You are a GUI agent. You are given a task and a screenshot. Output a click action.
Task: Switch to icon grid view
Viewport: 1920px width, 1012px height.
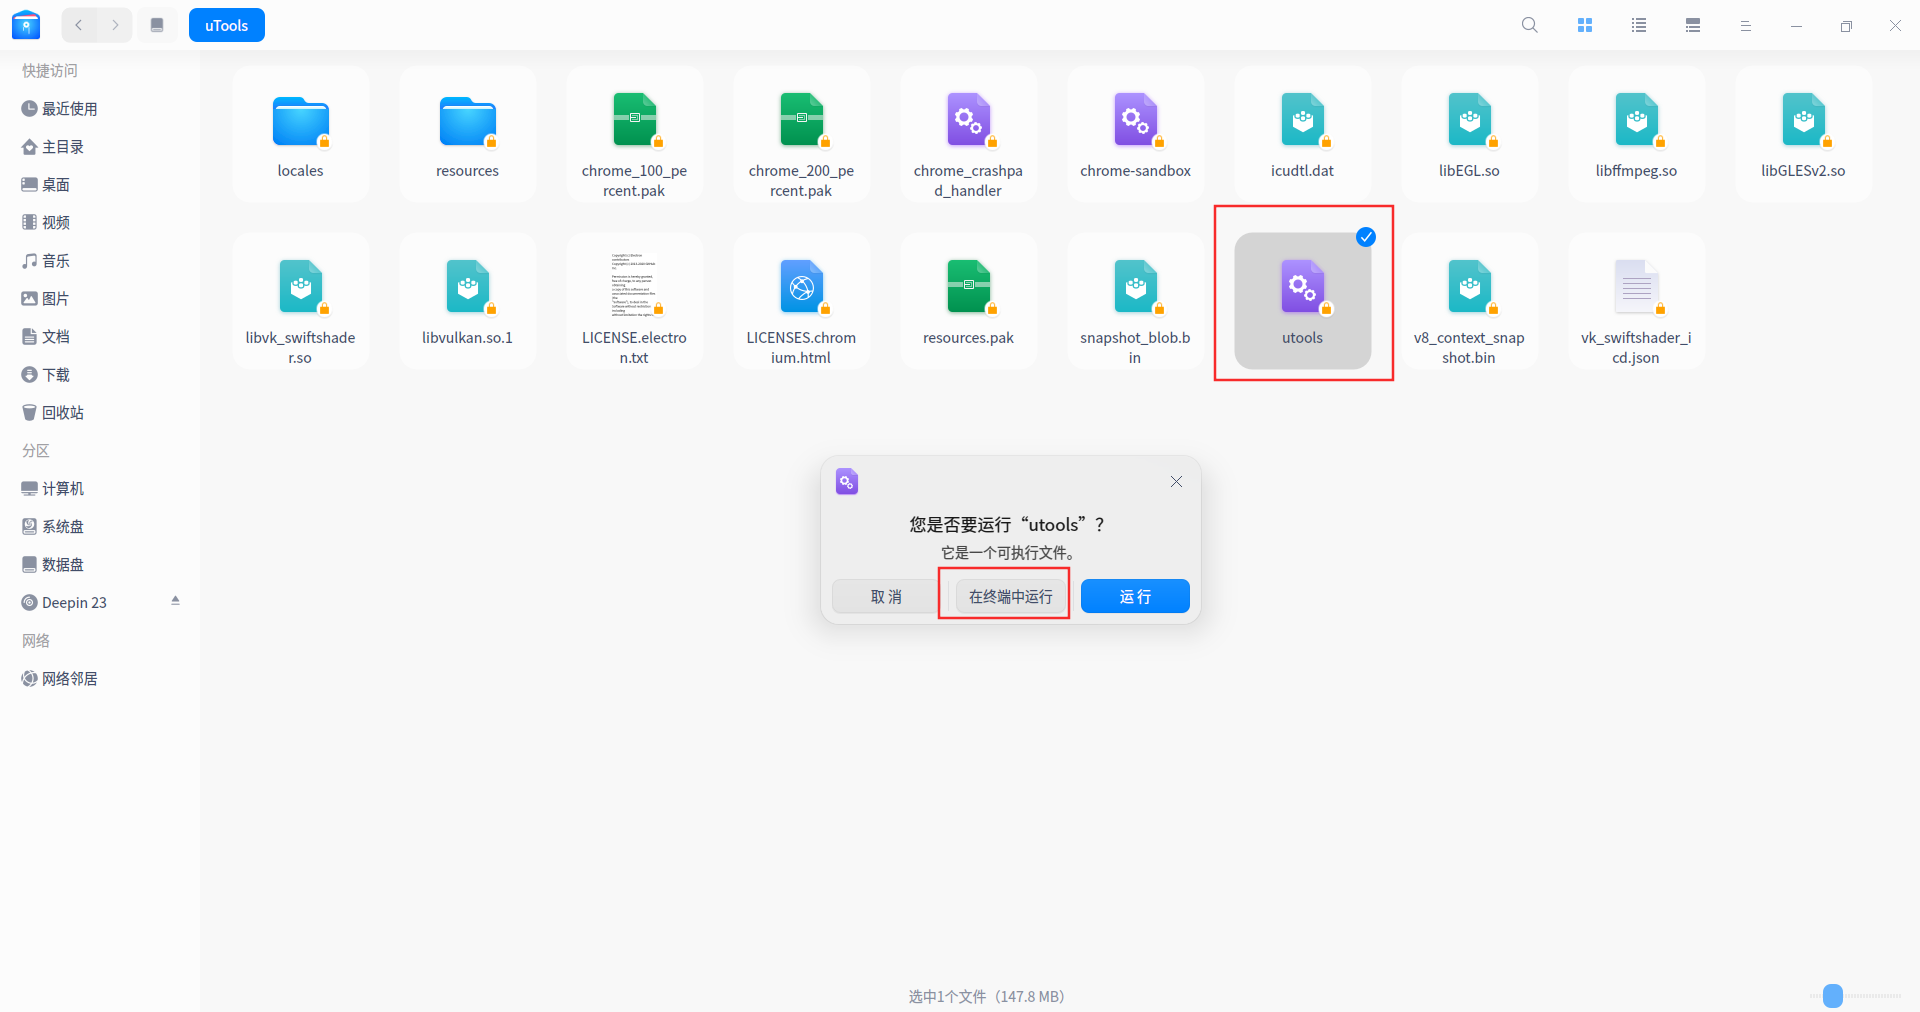coord(1585,25)
